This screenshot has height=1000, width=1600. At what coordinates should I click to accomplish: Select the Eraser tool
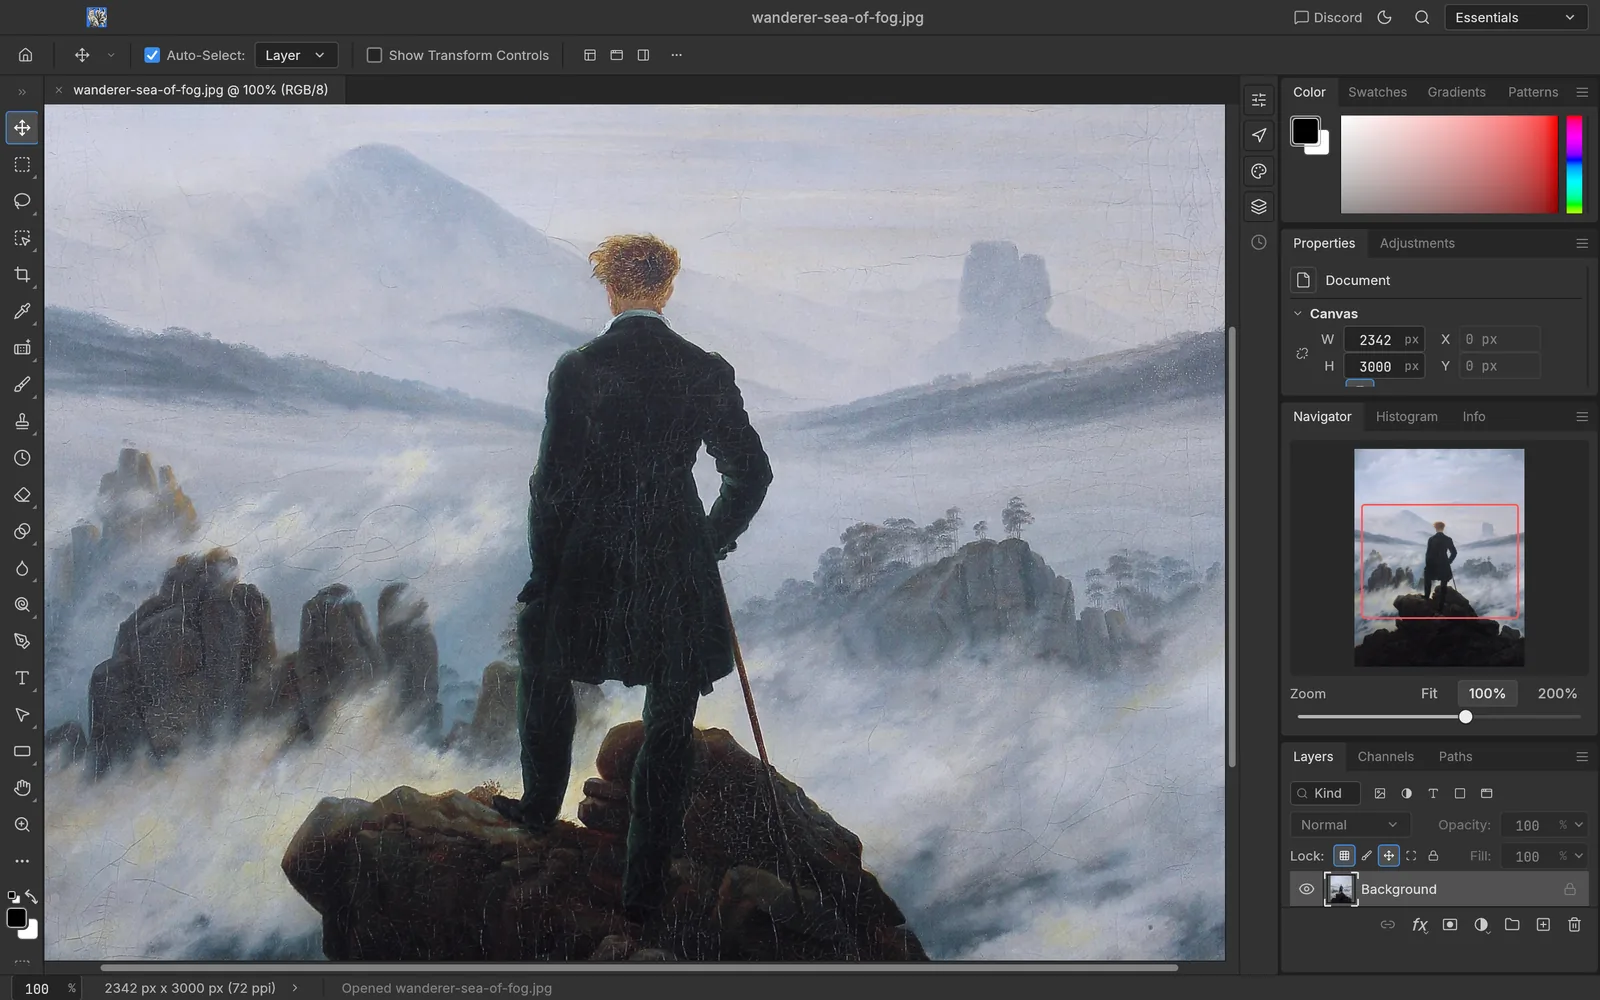tap(22, 495)
